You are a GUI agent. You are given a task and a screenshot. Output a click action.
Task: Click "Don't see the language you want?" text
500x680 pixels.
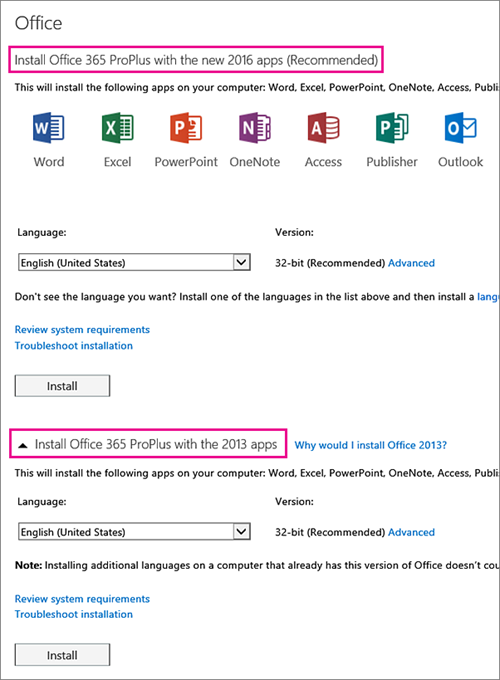[95, 297]
